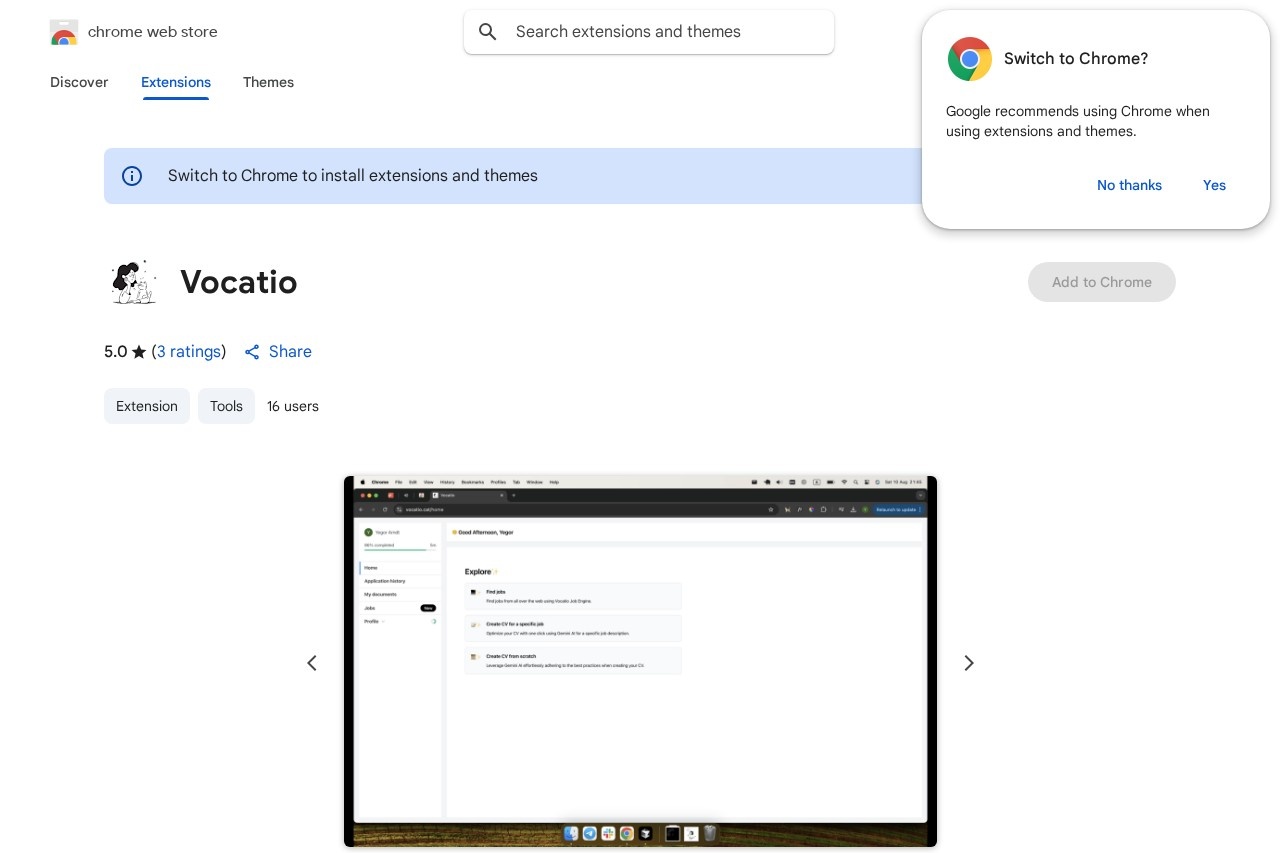Click the Chrome logo in the popup dialog
Image resolution: width=1280 pixels, height=853 pixels.
[x=969, y=59]
